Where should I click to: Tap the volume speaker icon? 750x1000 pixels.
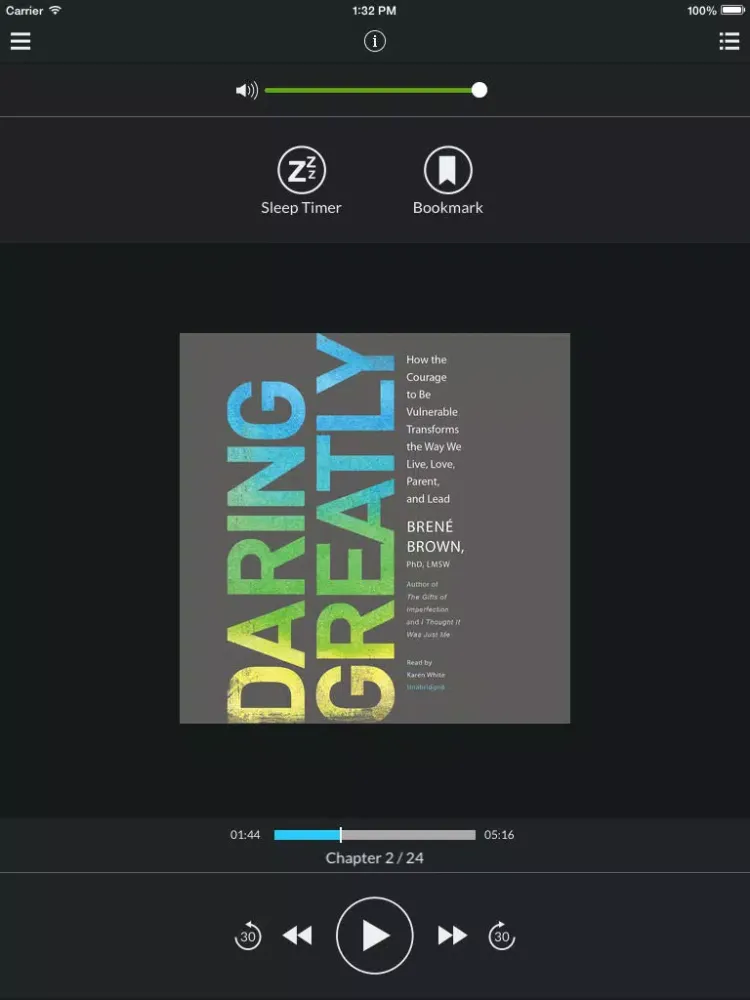[x=247, y=91]
